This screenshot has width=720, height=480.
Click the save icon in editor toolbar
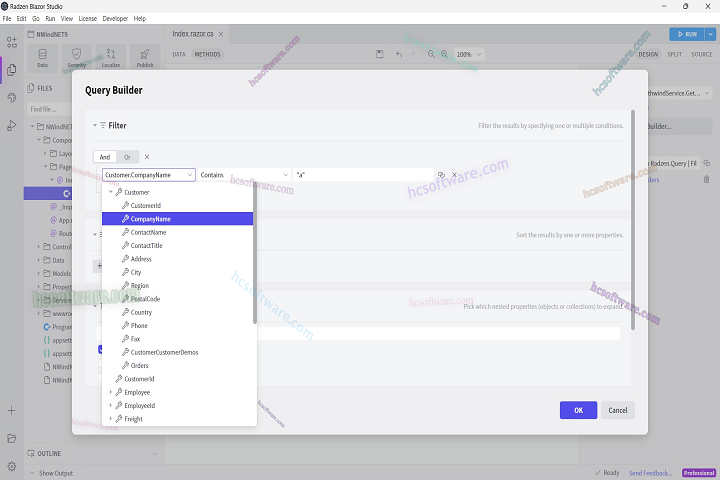tap(380, 54)
